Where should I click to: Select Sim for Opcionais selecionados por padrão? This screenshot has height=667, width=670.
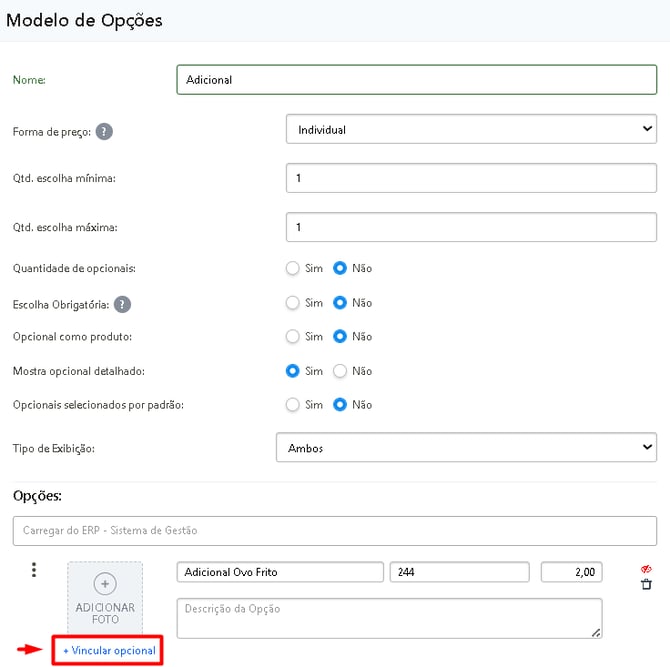[x=293, y=405]
